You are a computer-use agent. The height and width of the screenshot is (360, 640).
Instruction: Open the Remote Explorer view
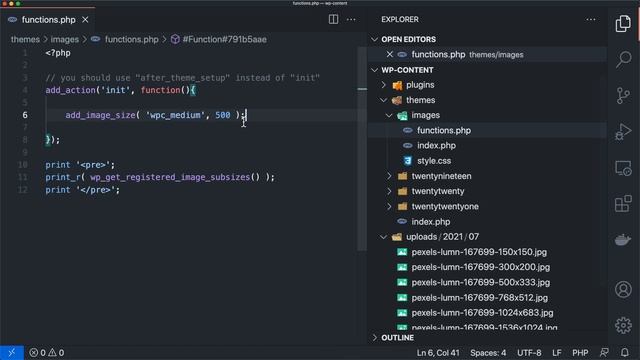coord(623,168)
